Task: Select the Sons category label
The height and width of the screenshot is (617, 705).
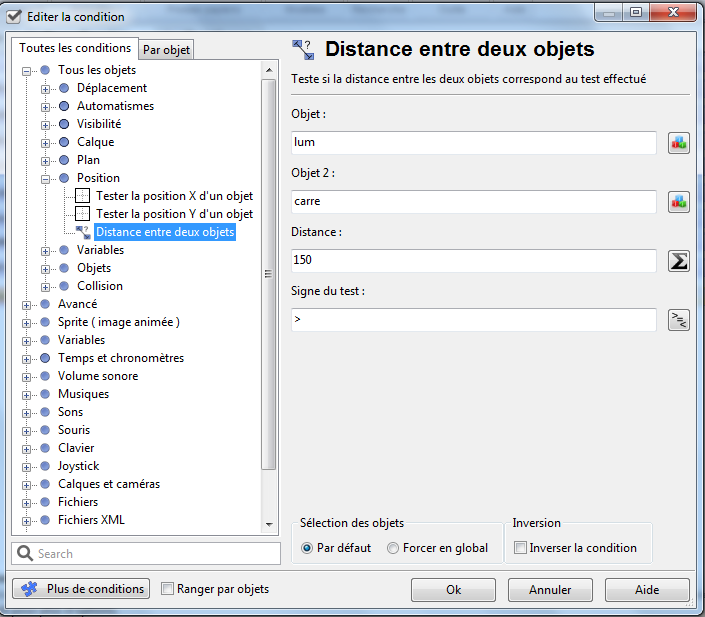Action: [71, 412]
